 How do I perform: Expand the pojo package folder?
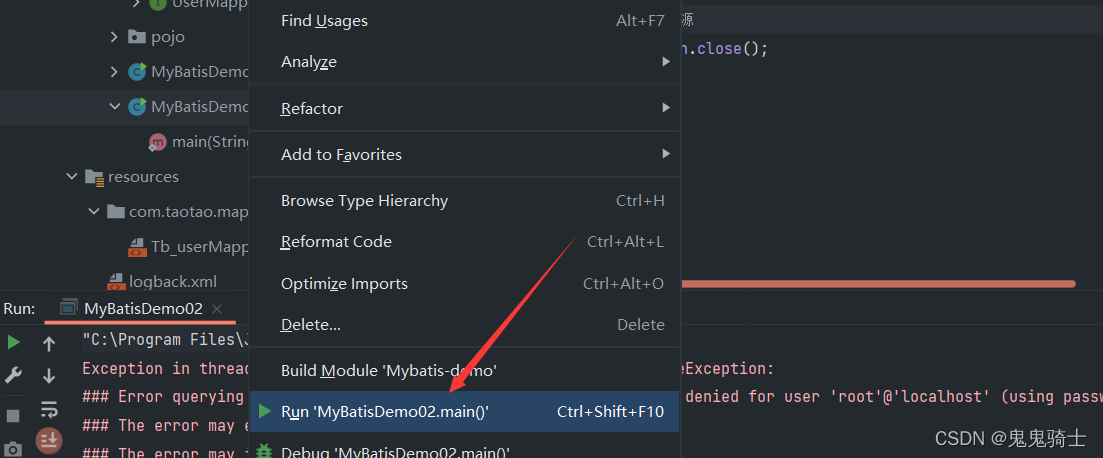pyautogui.click(x=114, y=37)
